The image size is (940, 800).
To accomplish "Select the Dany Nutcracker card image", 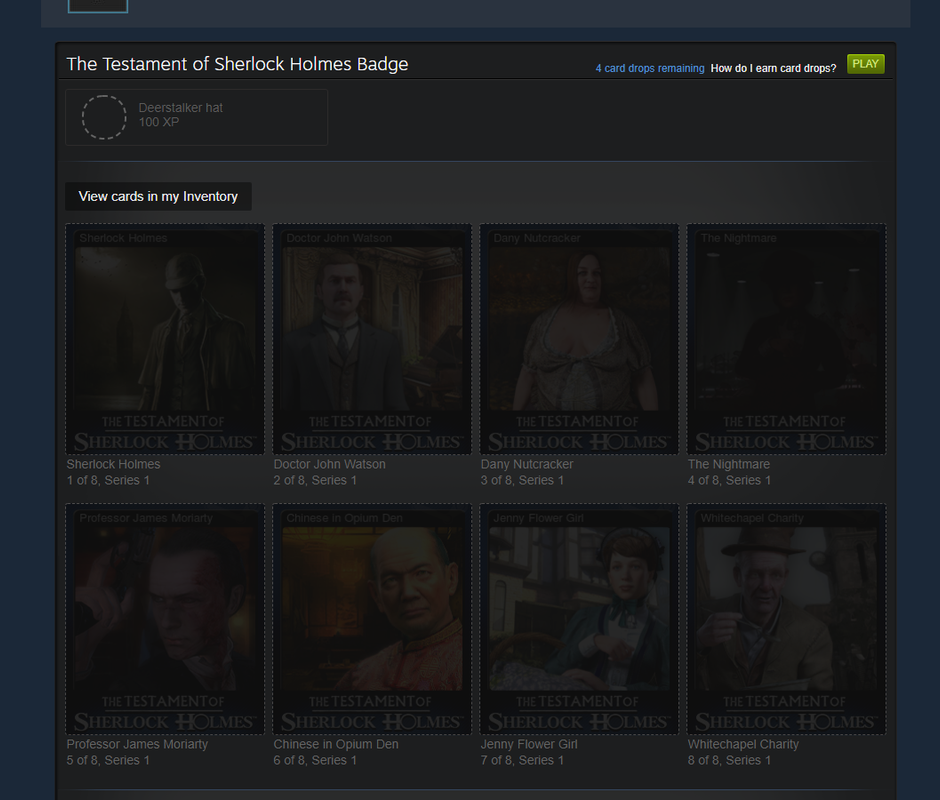I will tap(579, 339).
